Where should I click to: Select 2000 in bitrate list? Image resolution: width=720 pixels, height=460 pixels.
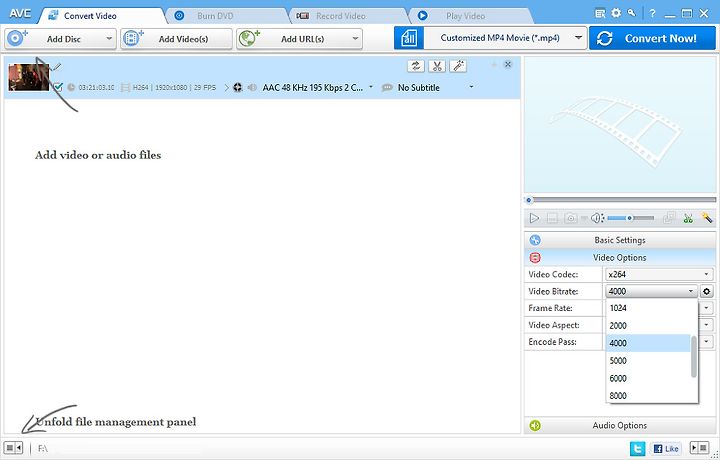click(648, 325)
